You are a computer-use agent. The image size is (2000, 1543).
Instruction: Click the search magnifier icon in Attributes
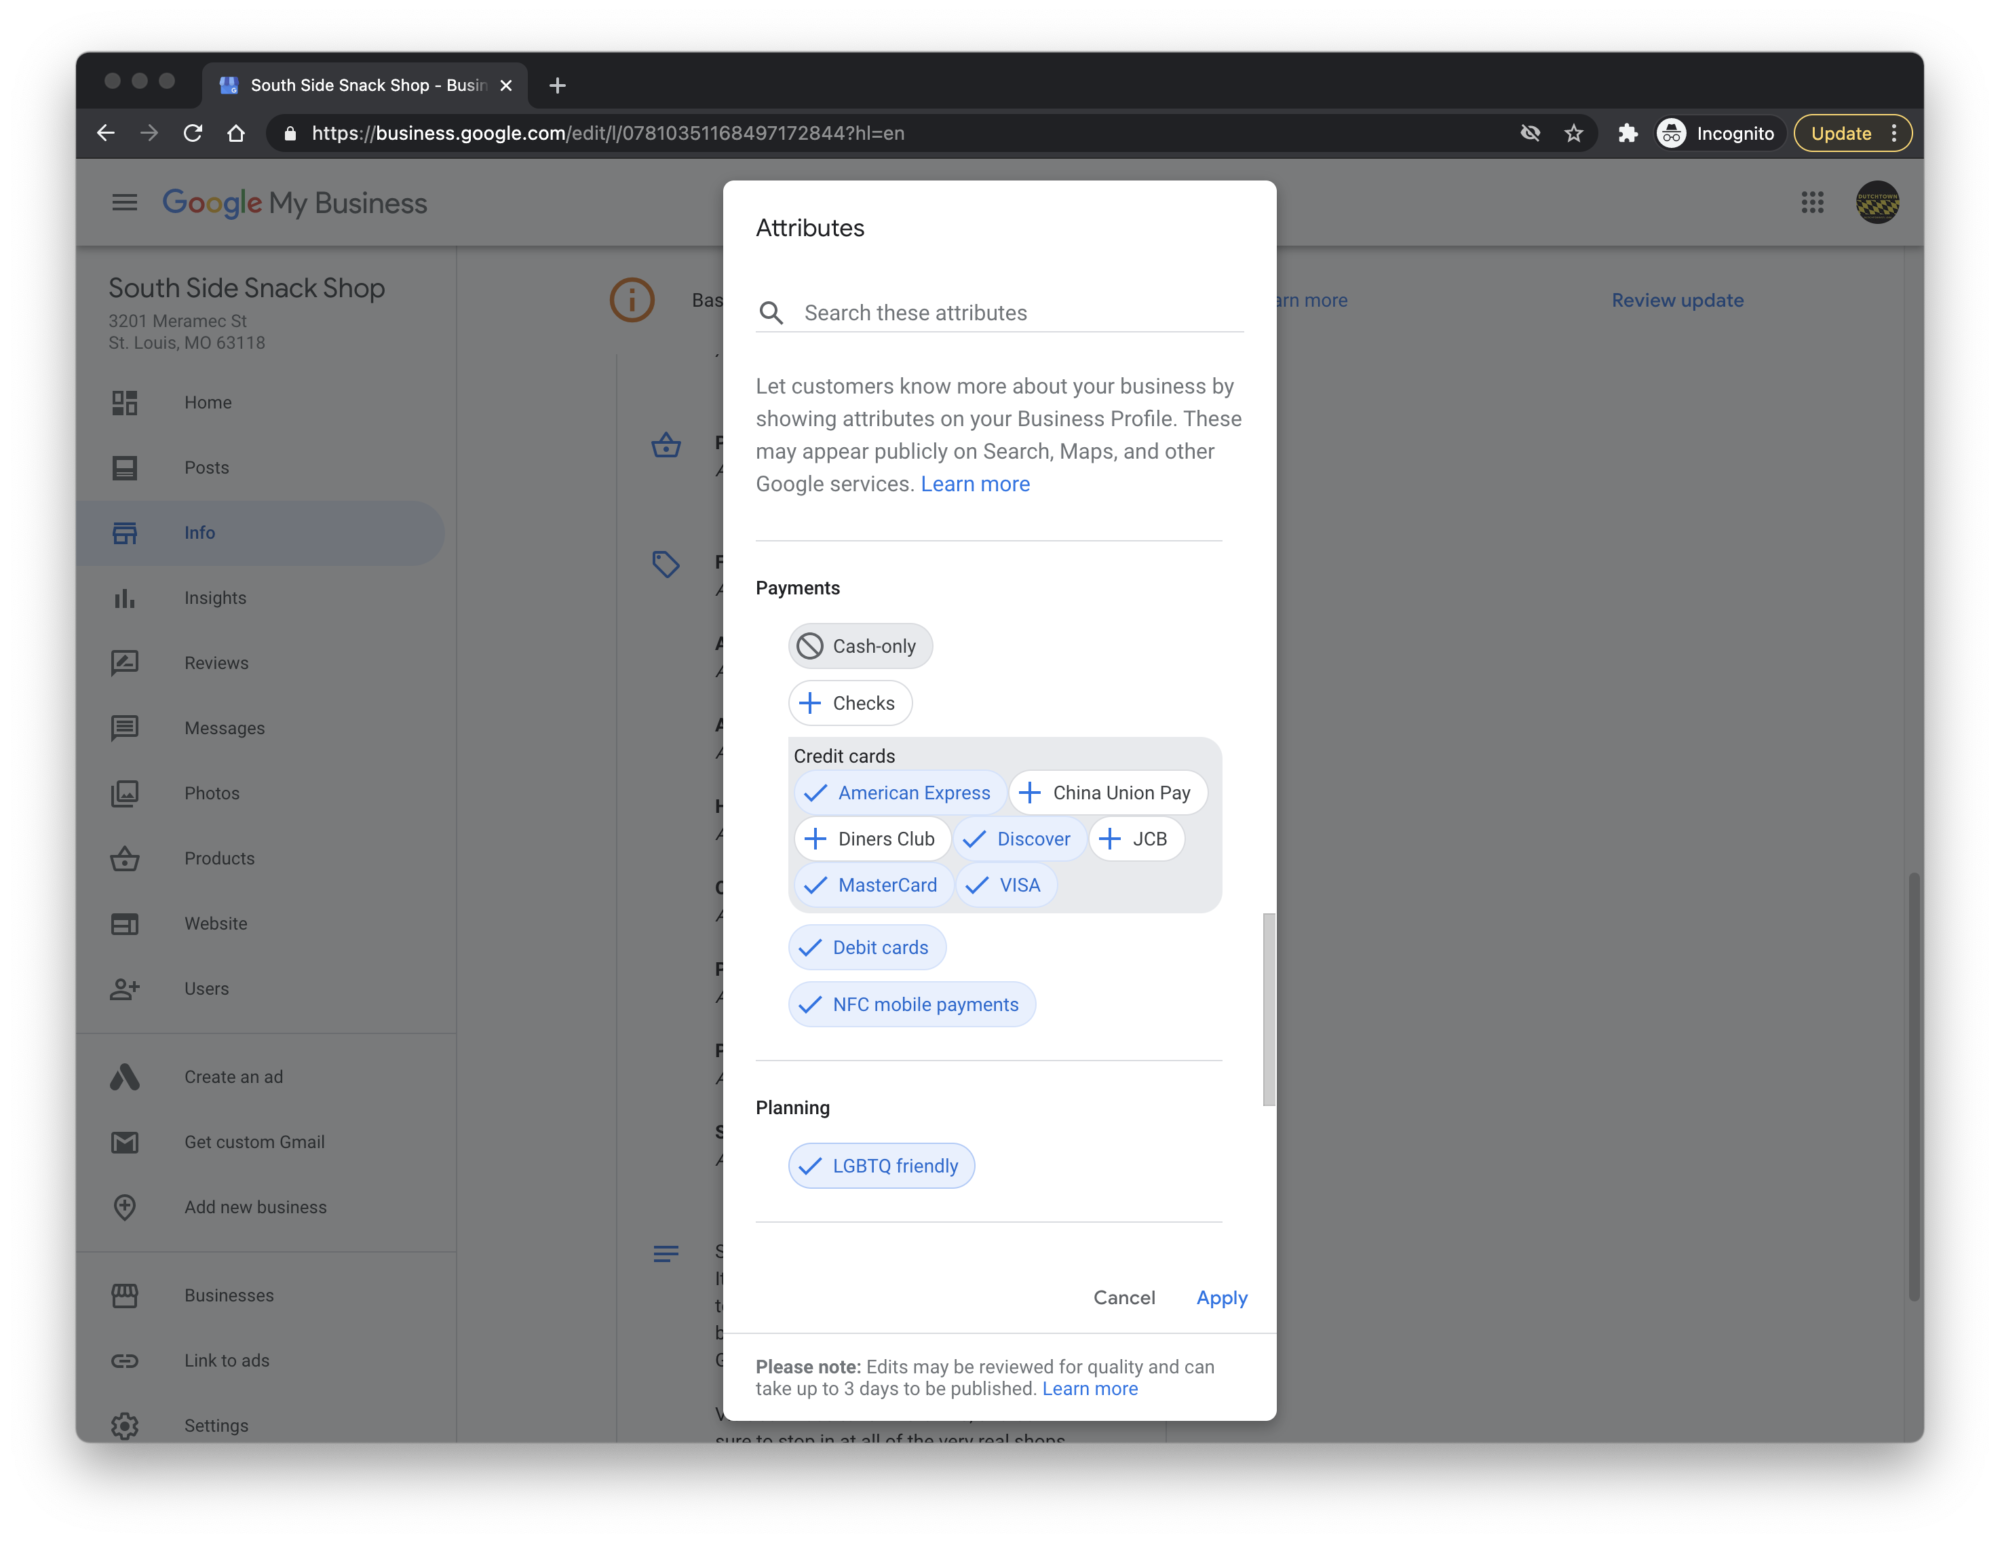point(771,313)
